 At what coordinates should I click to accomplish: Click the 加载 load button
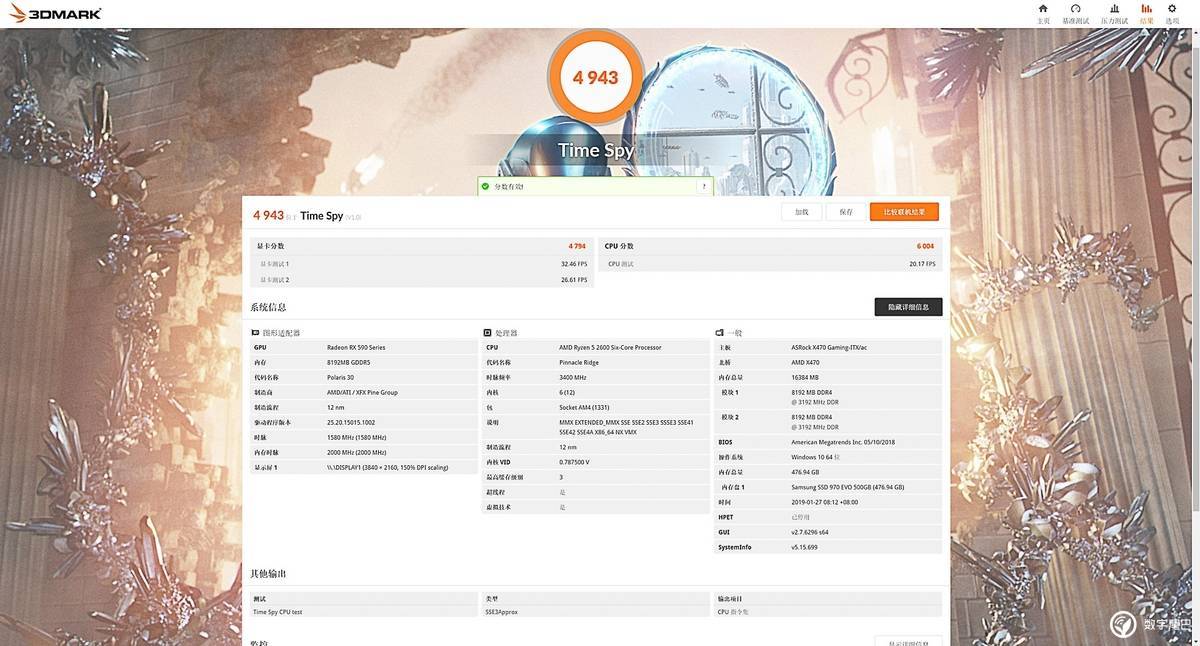coord(802,212)
